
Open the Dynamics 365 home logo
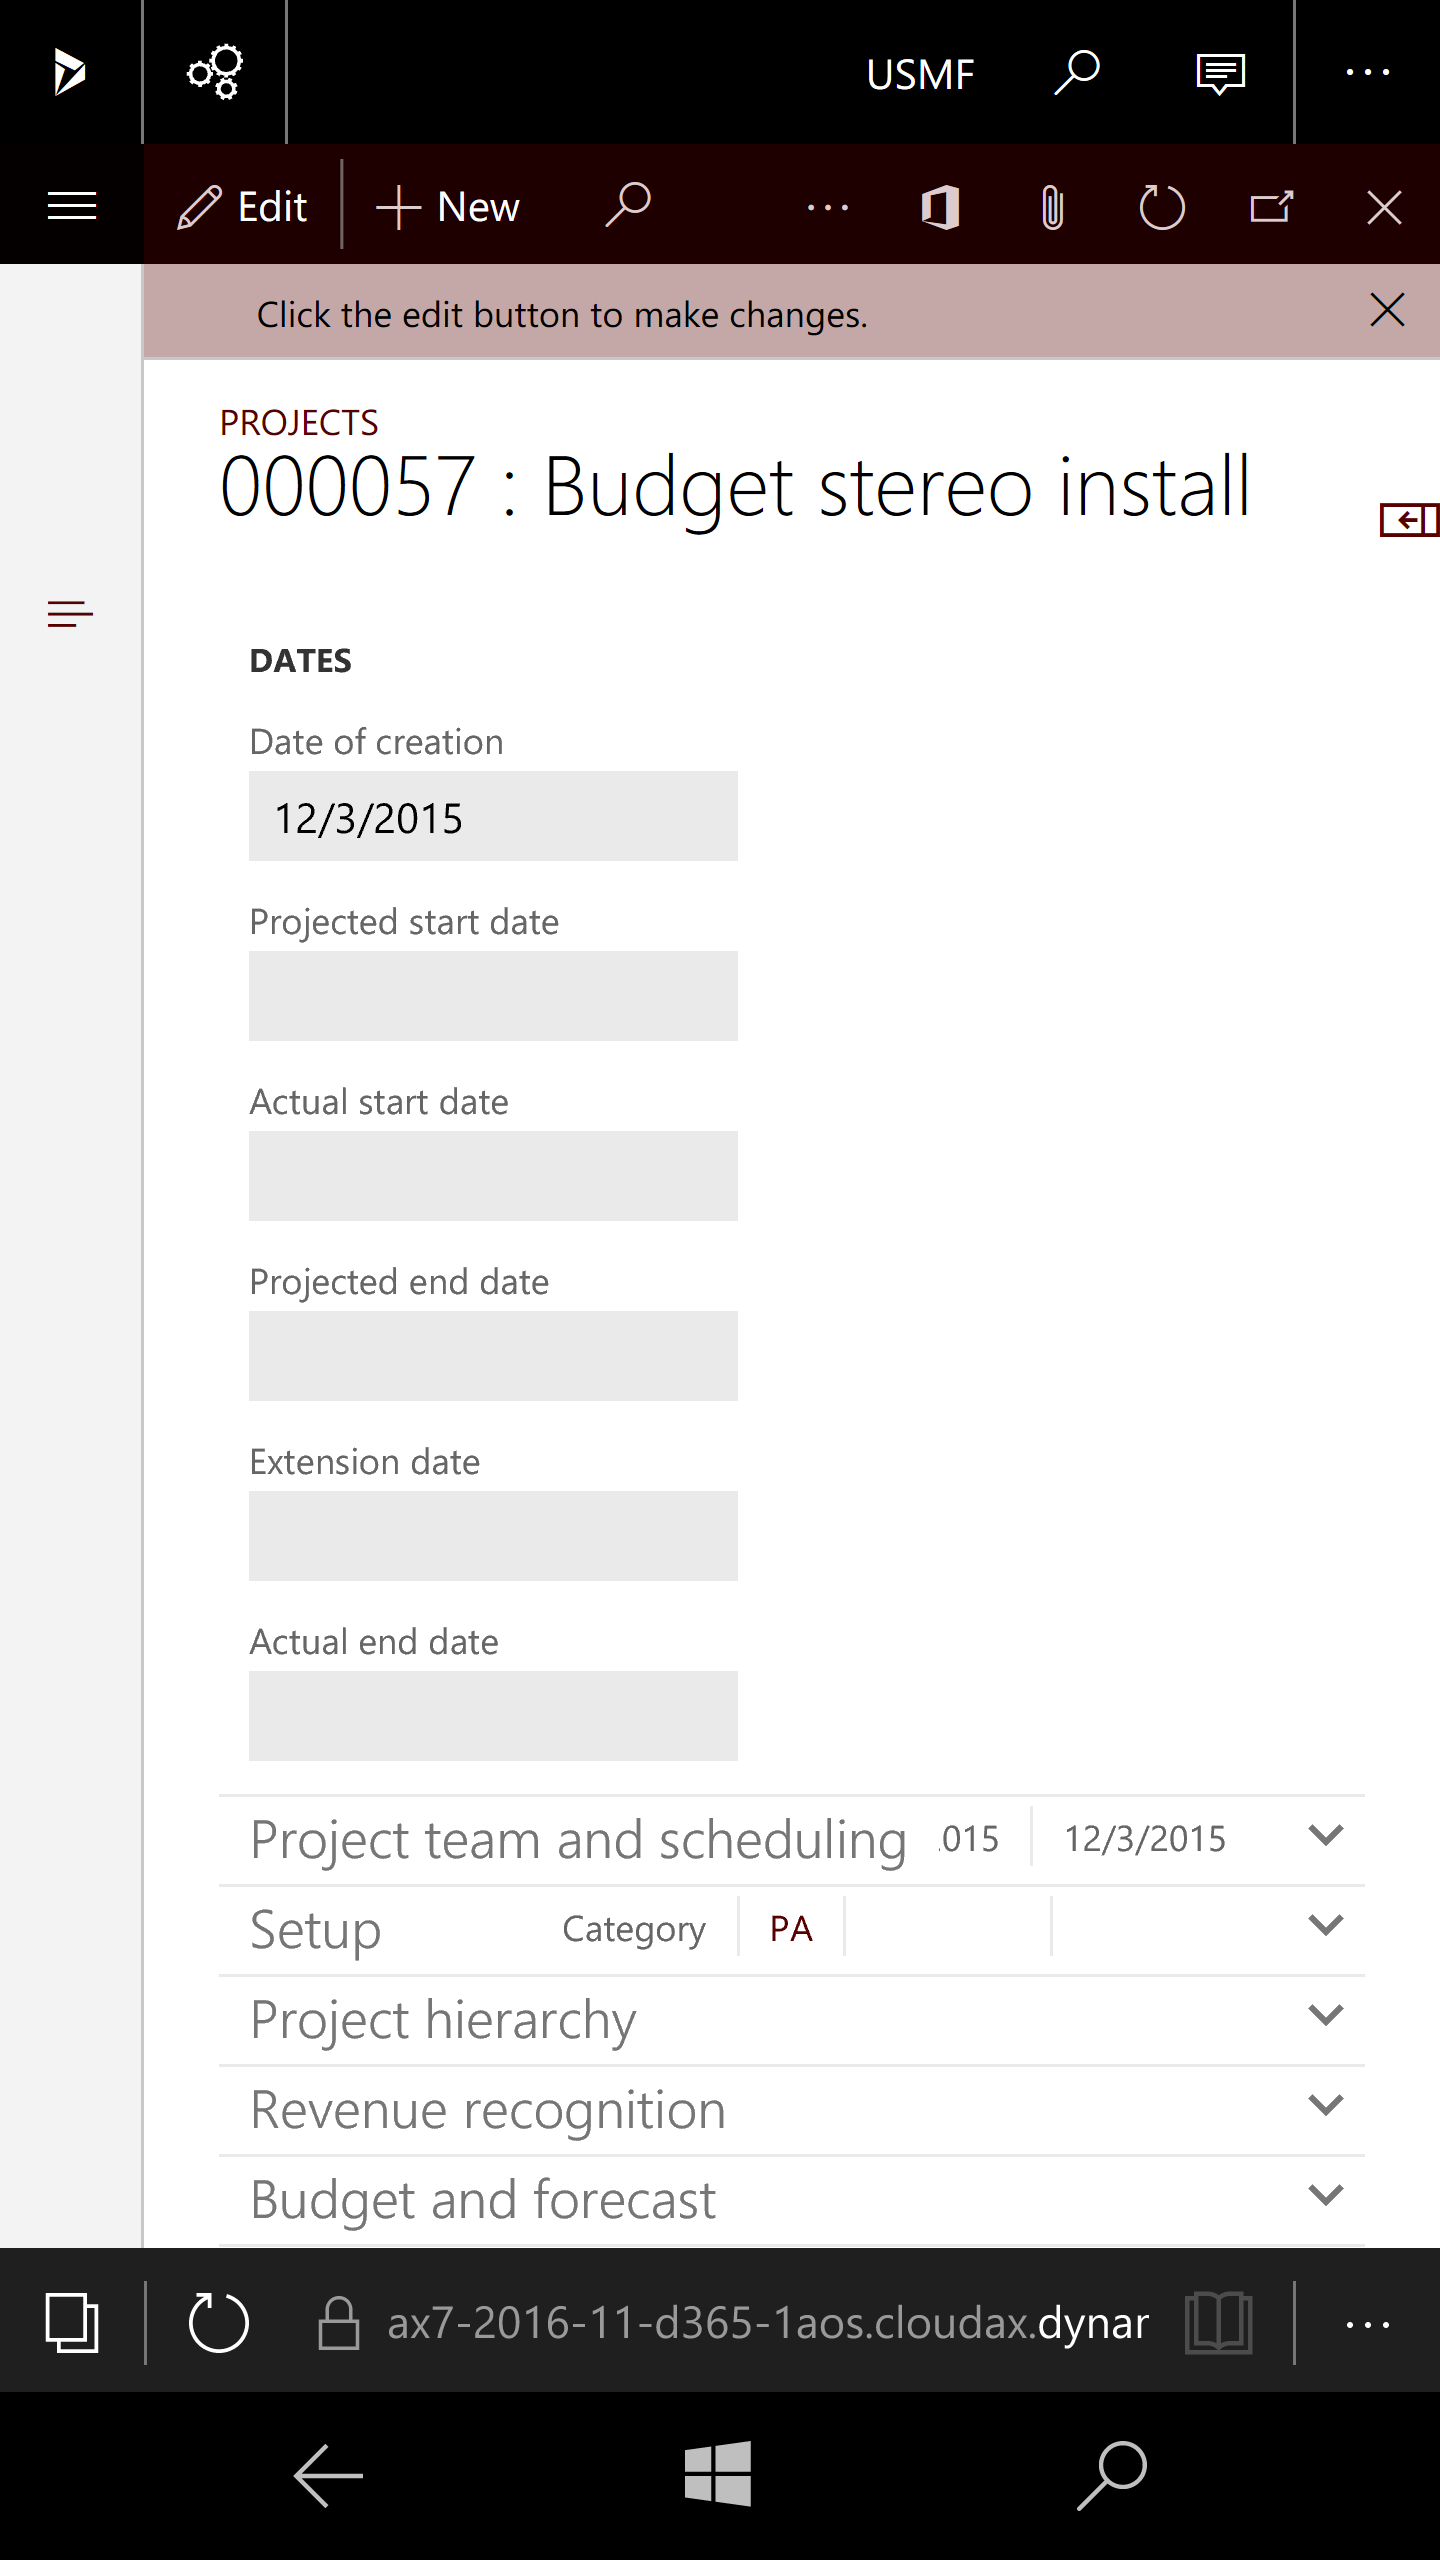pos(69,73)
